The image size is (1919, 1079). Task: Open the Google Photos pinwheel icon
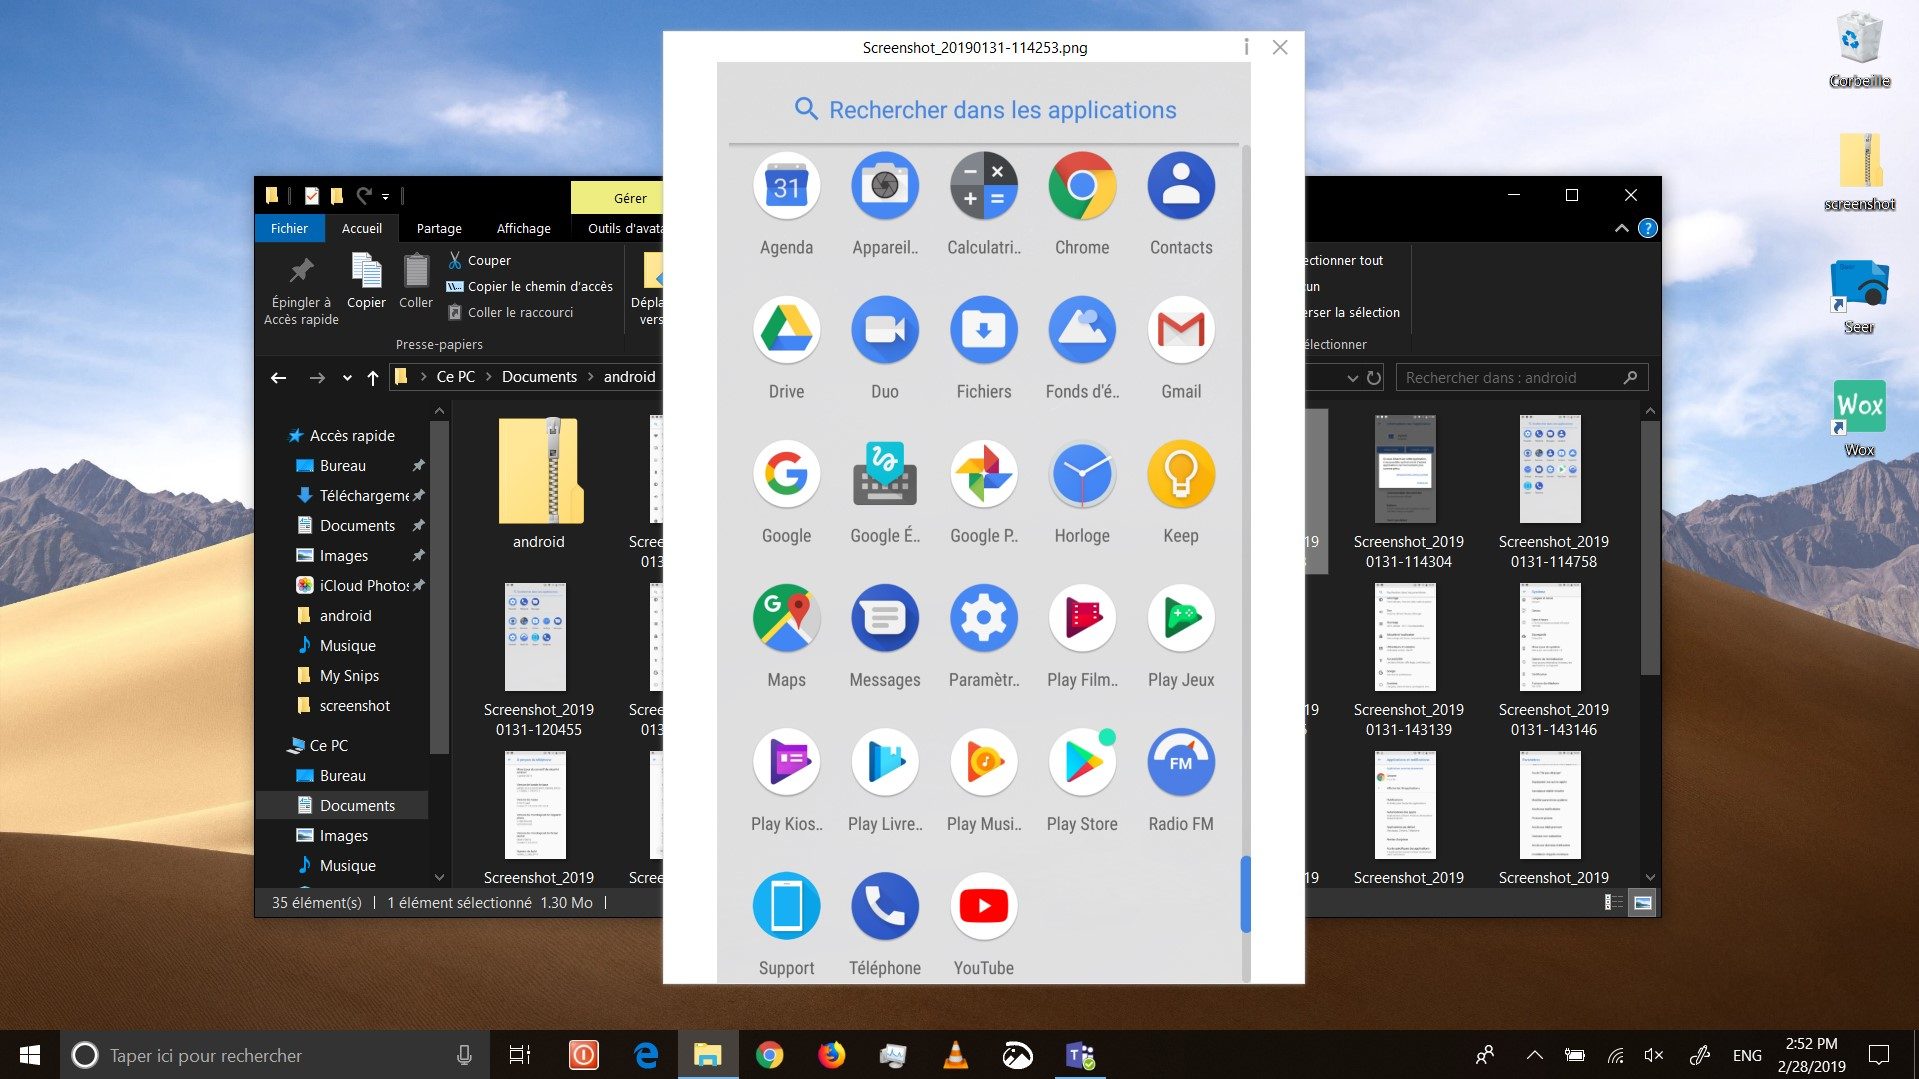tap(983, 474)
